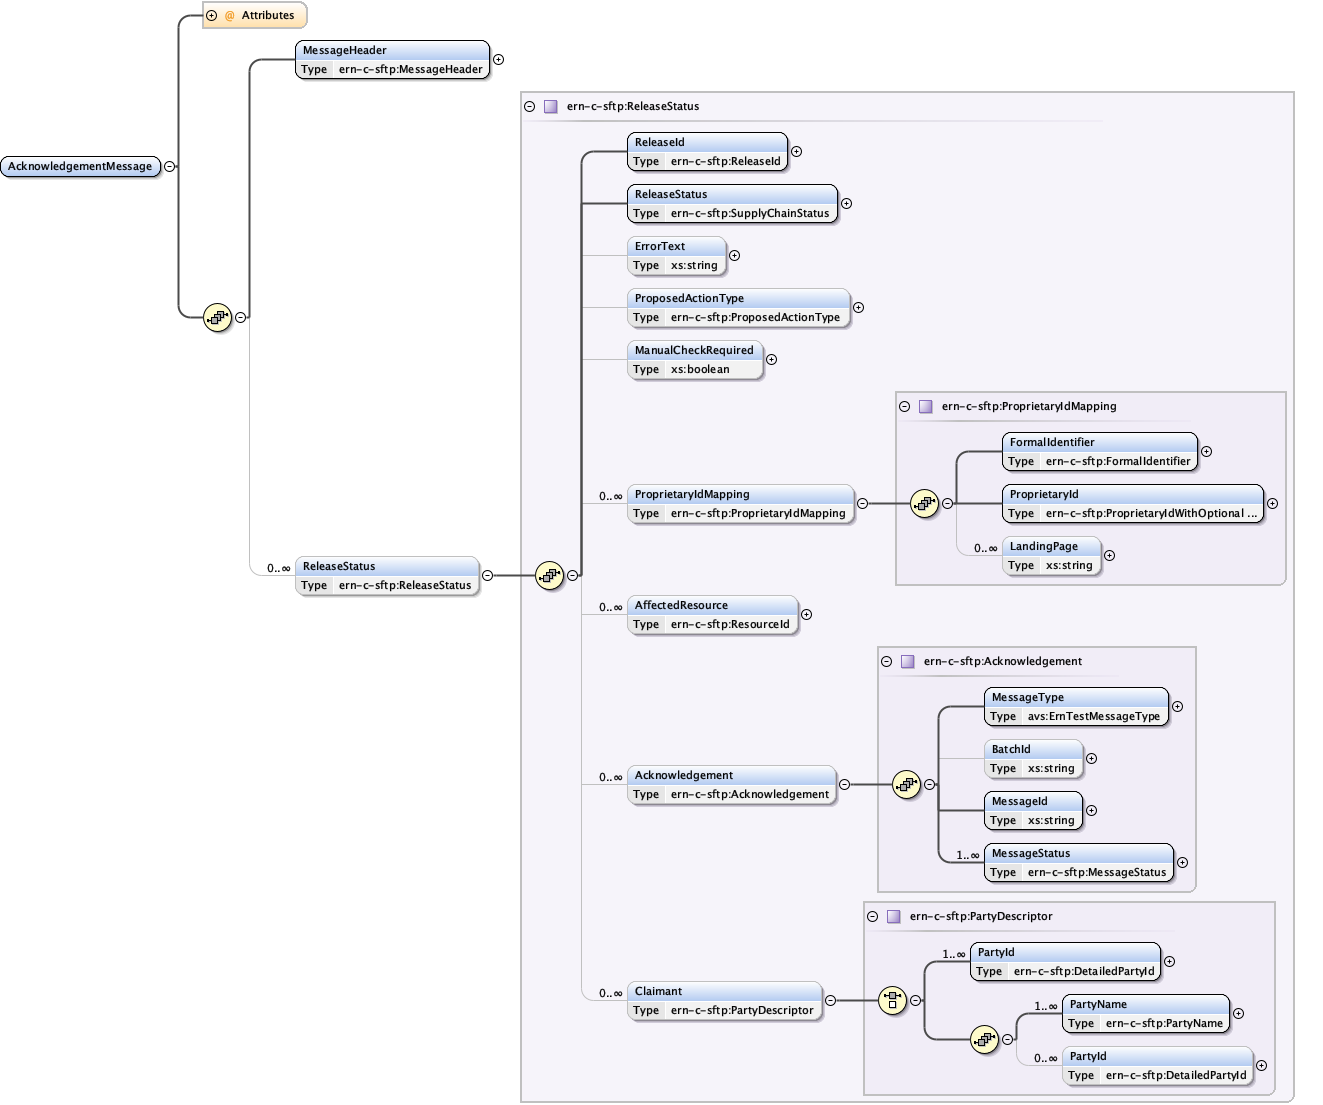This screenshot has width=1323, height=1105.
Task: Expand the Attributes node plus icon
Action: point(211,15)
